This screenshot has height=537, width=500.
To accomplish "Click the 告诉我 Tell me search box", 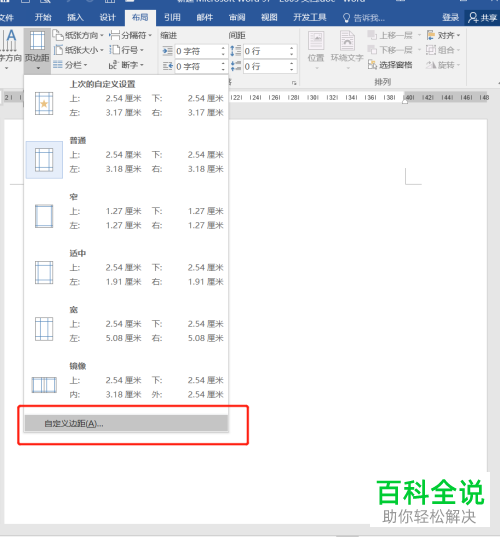I will click(x=364, y=18).
